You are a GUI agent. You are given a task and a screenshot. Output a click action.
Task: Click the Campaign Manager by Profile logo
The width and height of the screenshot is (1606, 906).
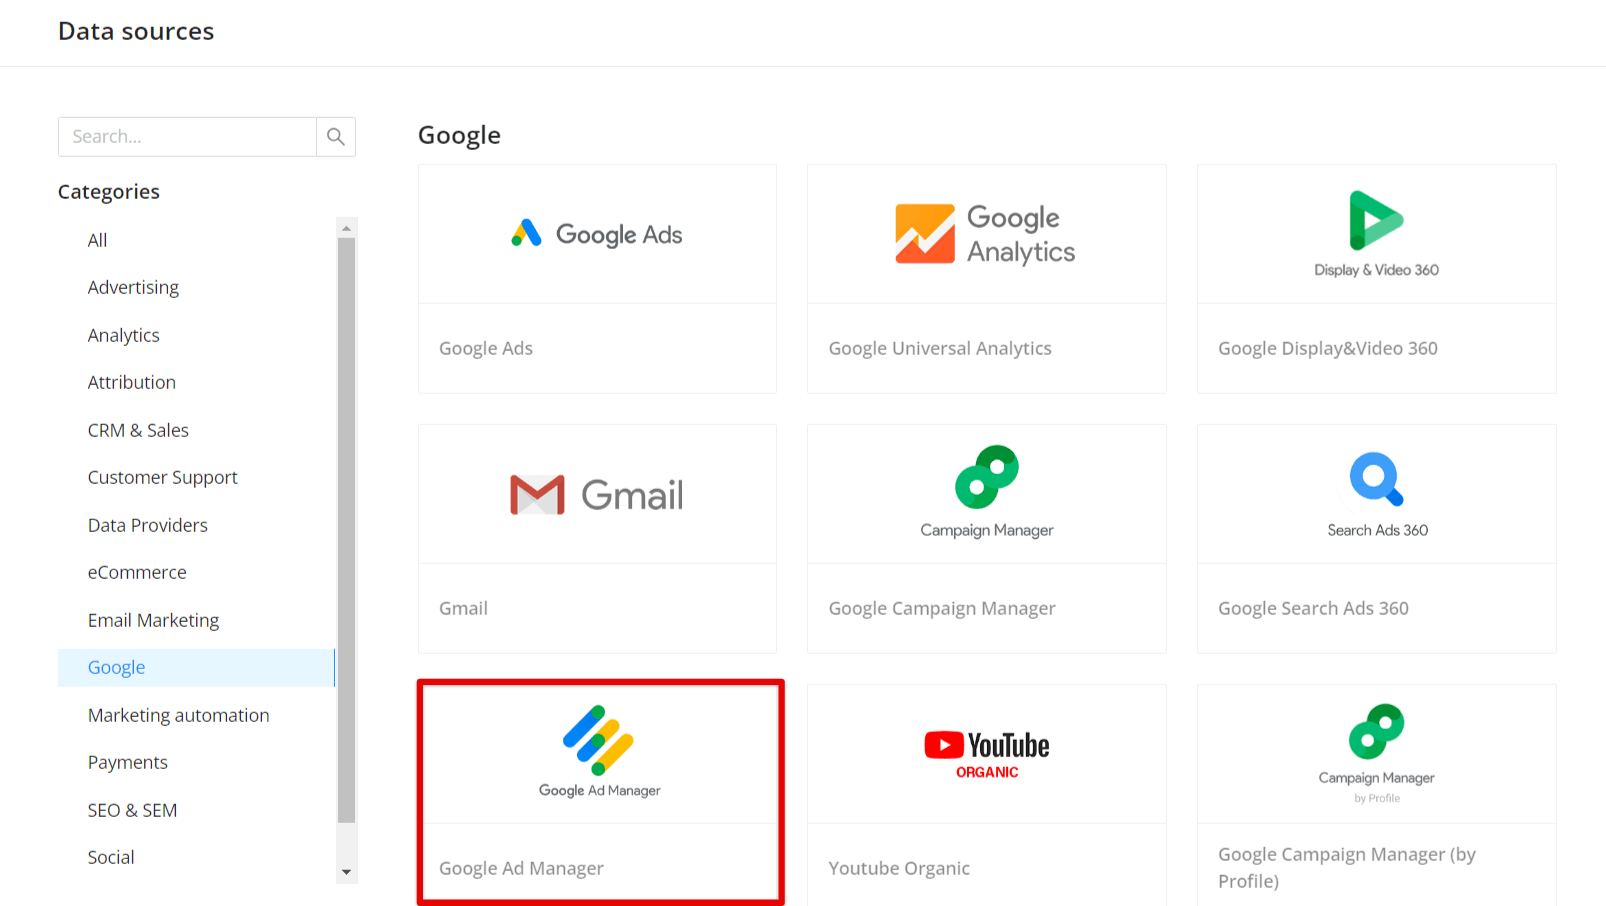pos(1376,753)
